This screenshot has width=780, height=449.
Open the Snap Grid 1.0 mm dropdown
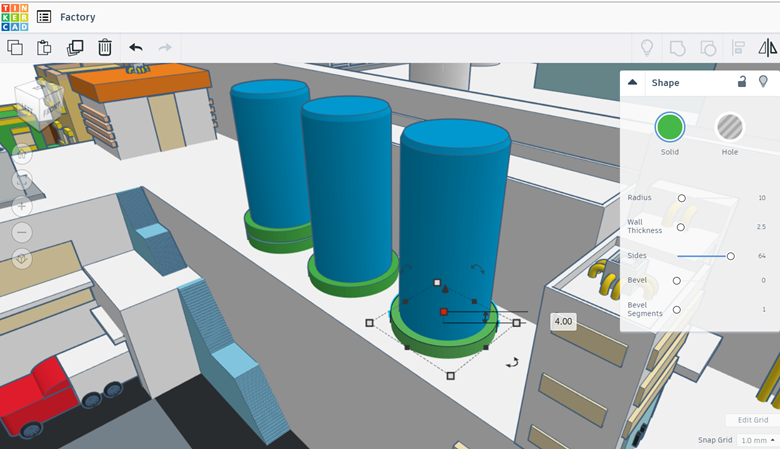click(x=758, y=440)
